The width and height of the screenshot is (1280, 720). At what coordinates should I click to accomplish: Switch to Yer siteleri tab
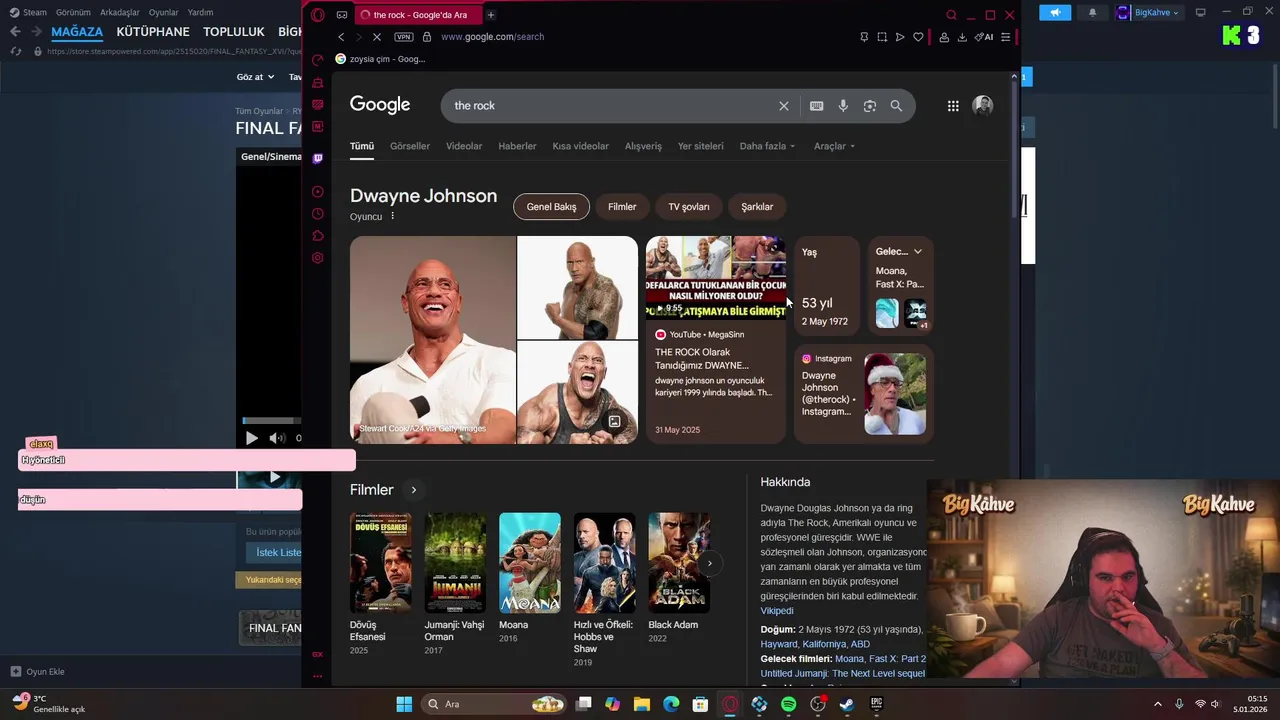[x=700, y=146]
